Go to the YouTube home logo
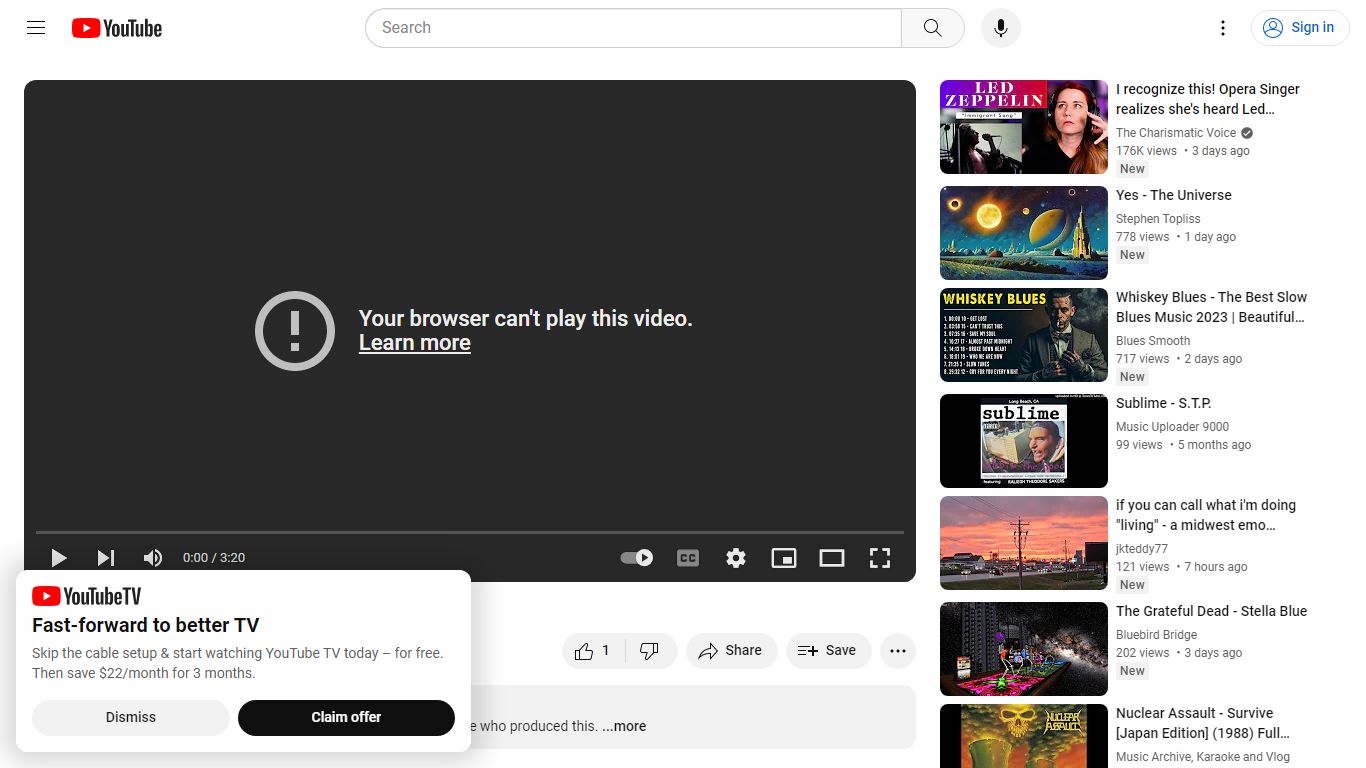1366x768 pixels. 117,28
